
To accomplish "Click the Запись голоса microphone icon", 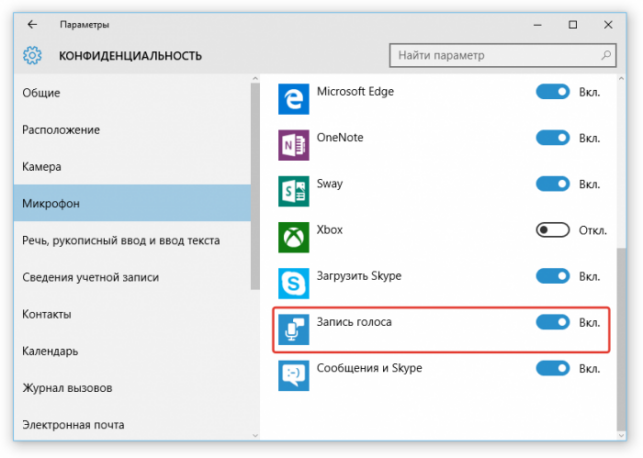I will coord(294,330).
